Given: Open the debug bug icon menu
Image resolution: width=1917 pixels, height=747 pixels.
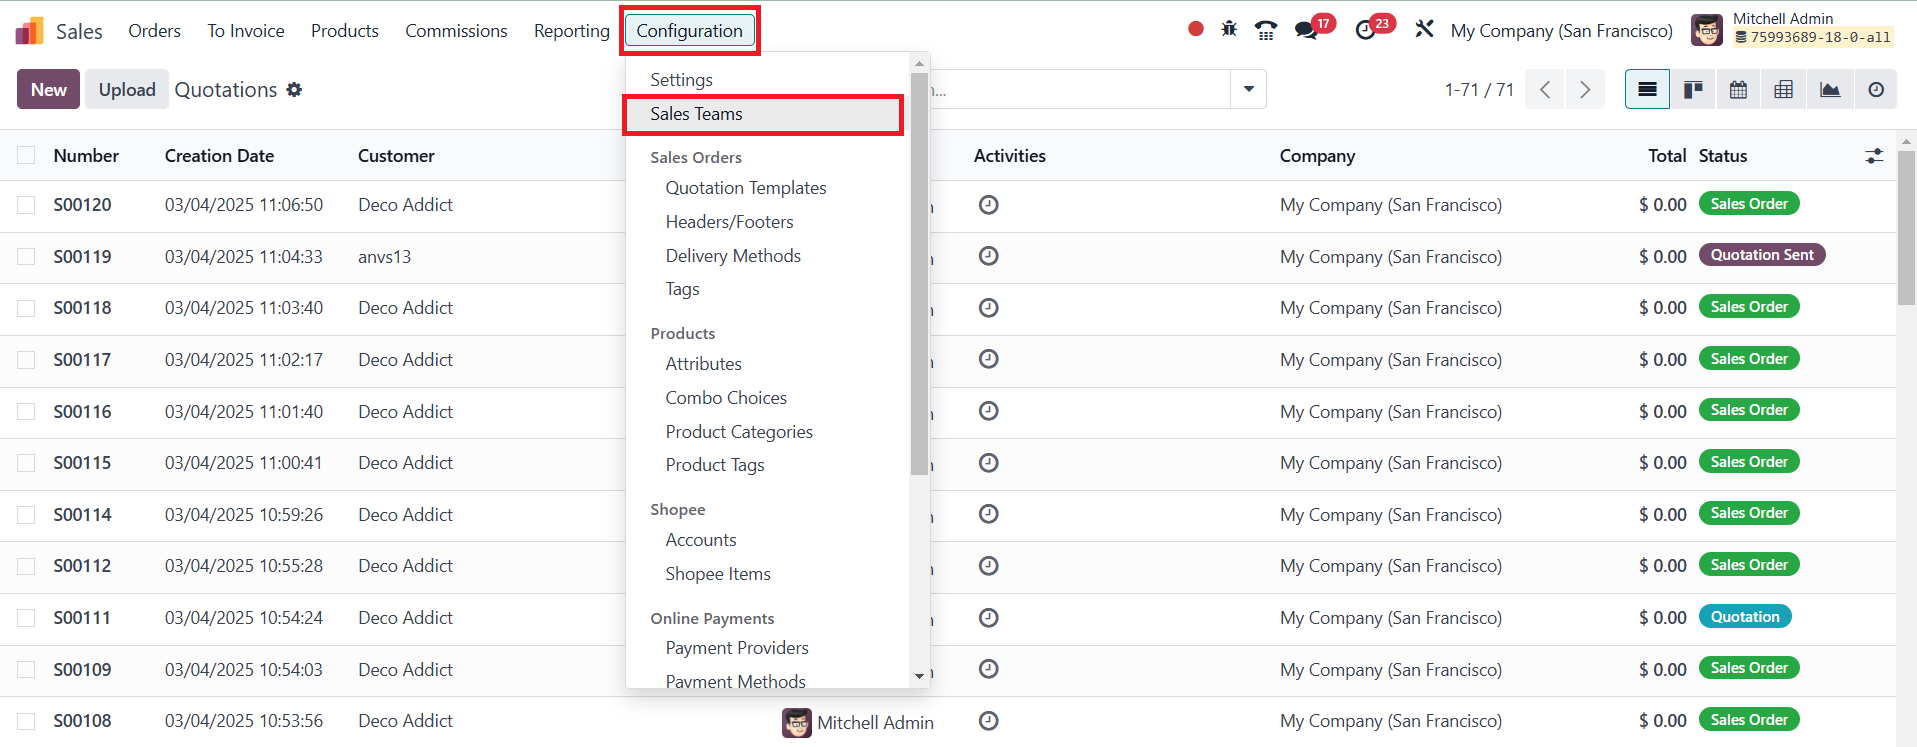Looking at the screenshot, I should [1229, 30].
